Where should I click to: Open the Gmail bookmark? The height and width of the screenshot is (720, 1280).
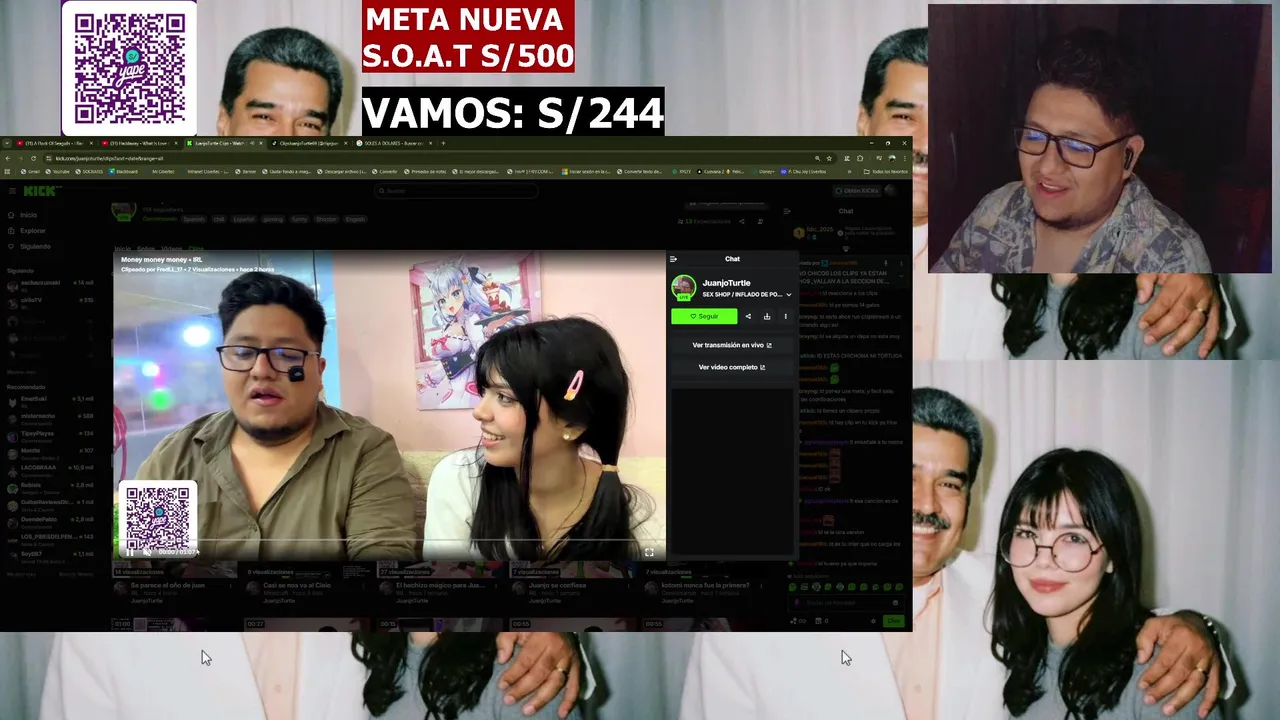[31, 171]
